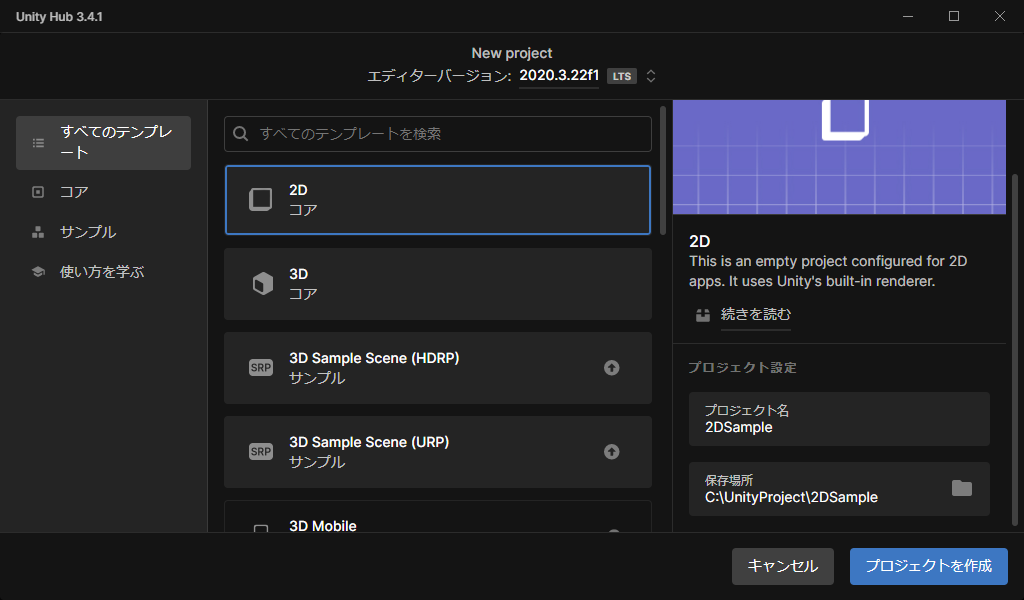Screen dimensions: 1024x600
Task: Click the LTS badge next to editor version
Action: [622, 76]
